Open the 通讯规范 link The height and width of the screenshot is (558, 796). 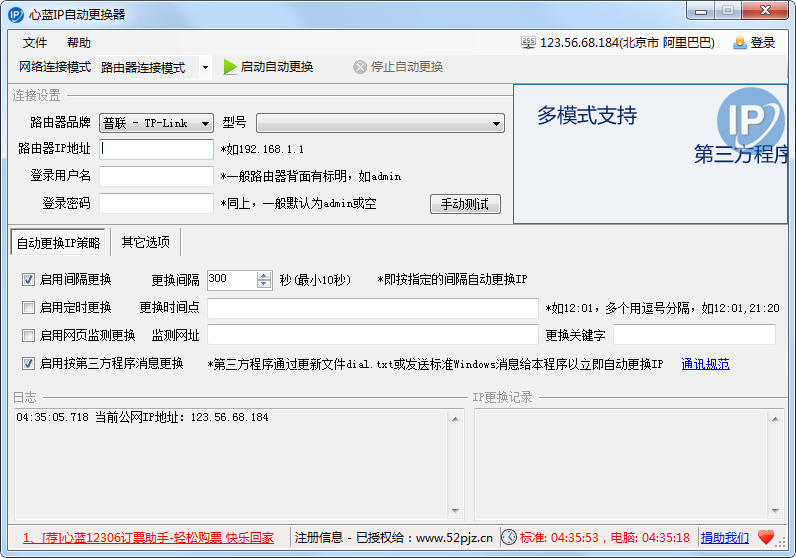(705, 364)
